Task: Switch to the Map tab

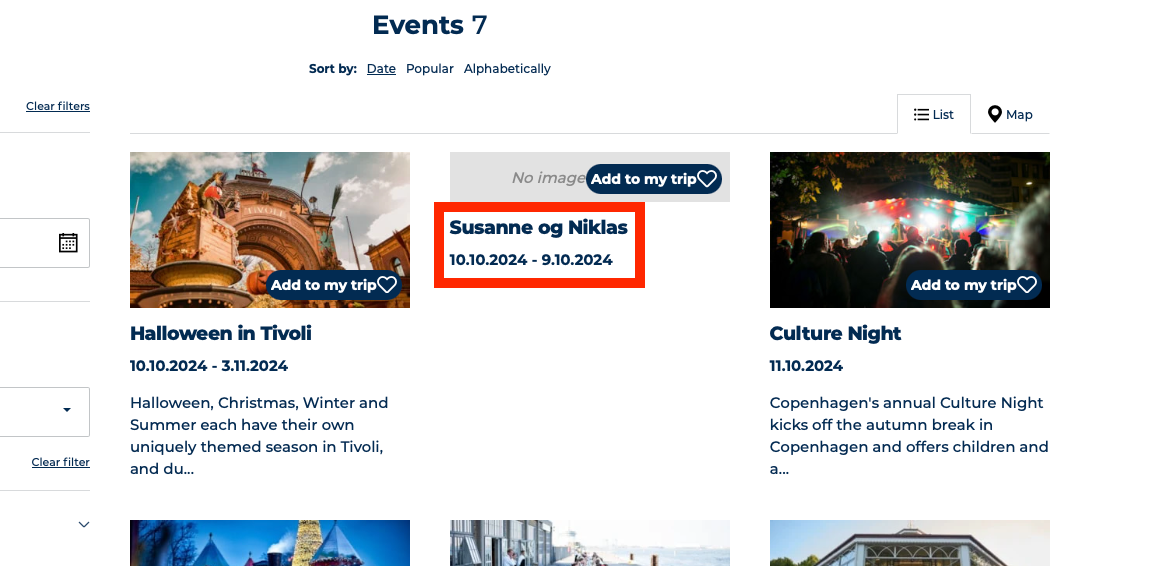Action: click(x=1010, y=114)
